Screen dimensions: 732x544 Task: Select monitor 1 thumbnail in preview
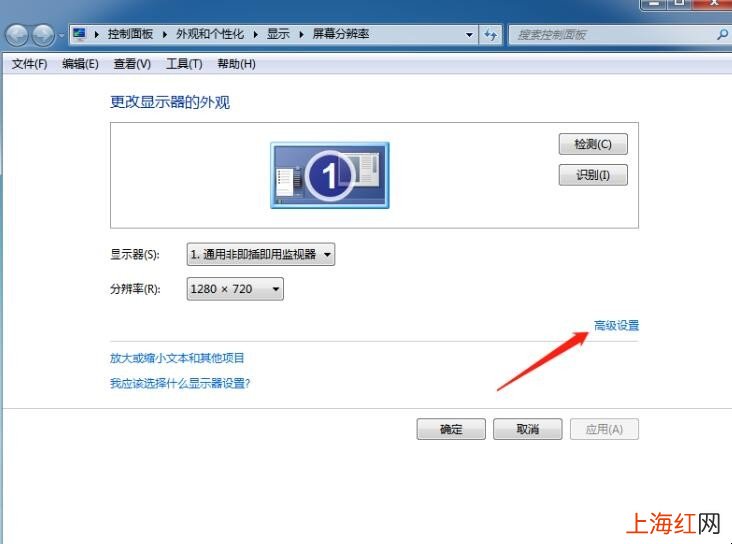330,176
